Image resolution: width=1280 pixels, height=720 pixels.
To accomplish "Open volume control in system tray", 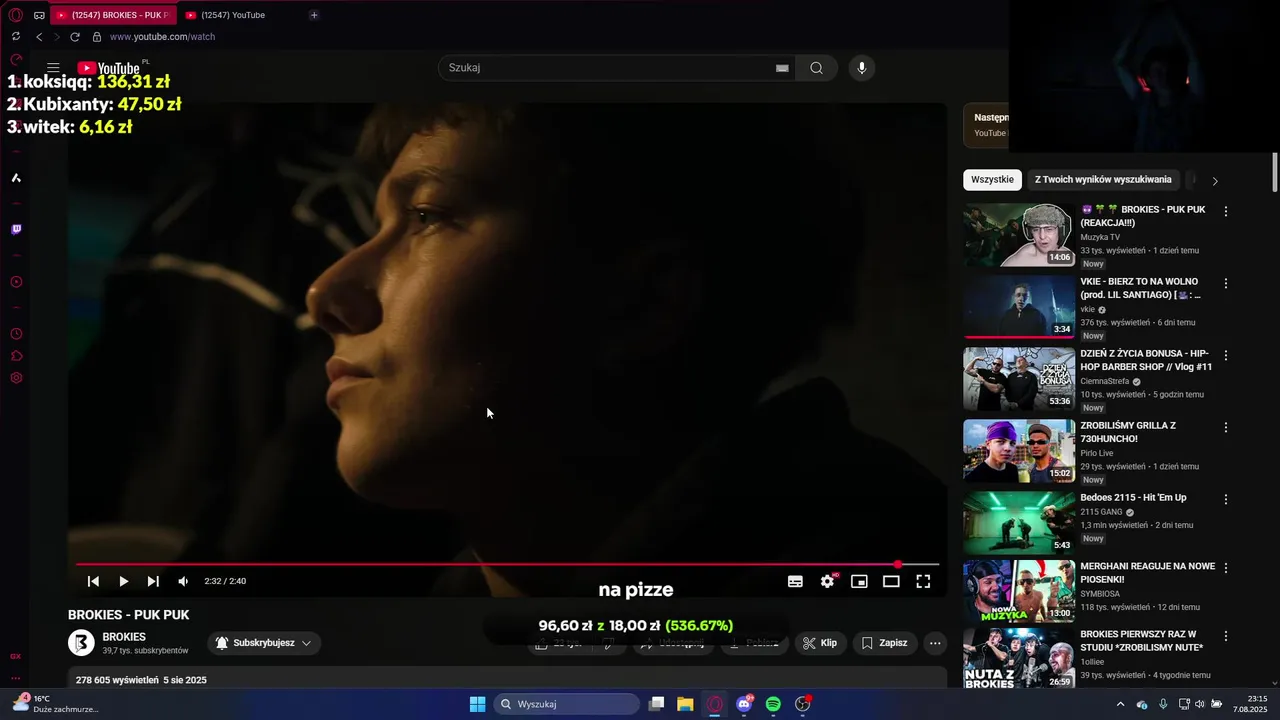I will (1200, 704).
